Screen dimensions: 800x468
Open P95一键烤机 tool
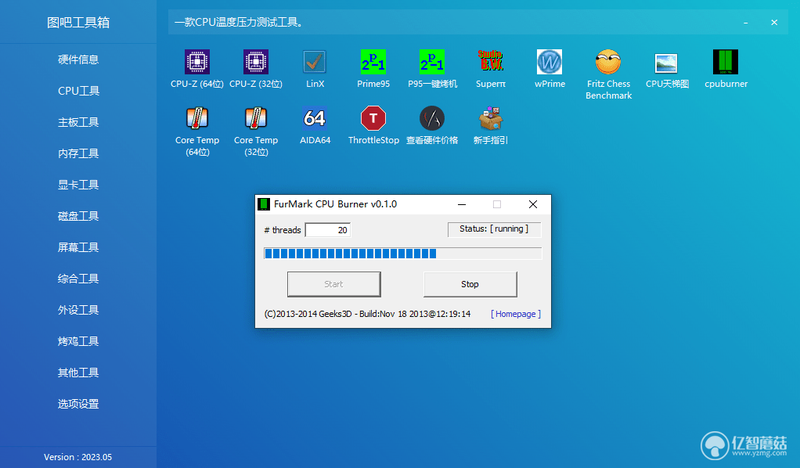pos(432,69)
